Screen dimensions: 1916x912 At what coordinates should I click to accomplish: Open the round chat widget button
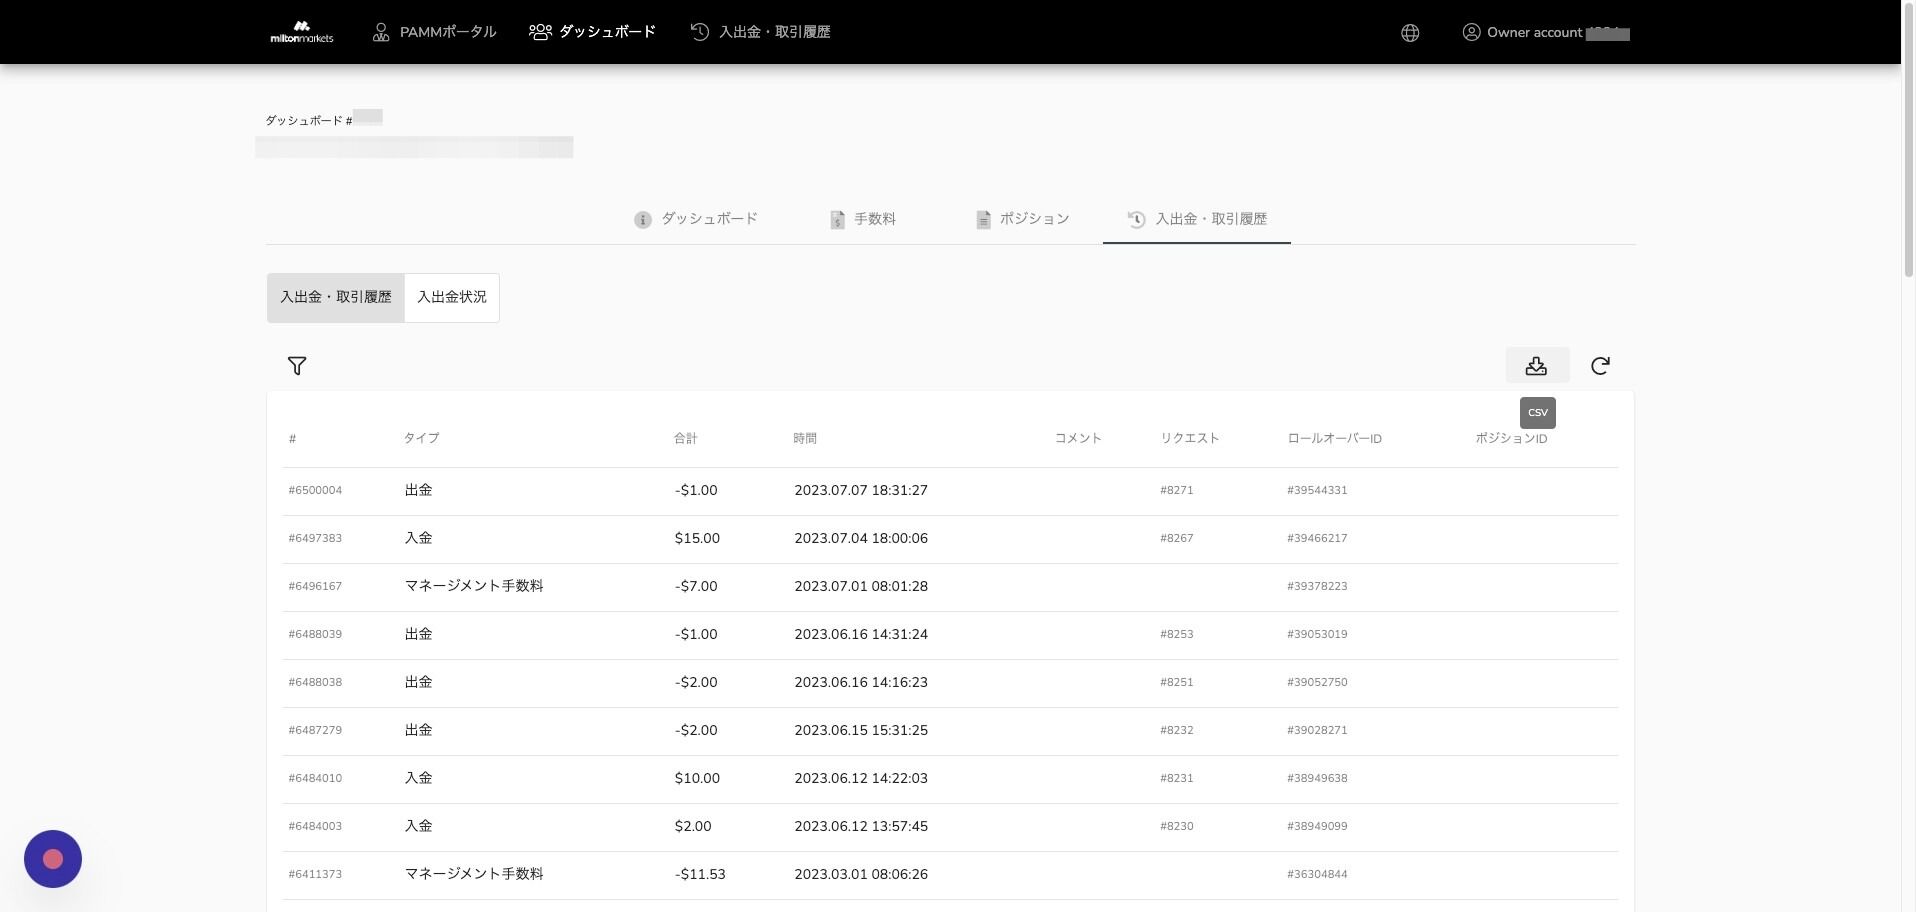click(53, 859)
